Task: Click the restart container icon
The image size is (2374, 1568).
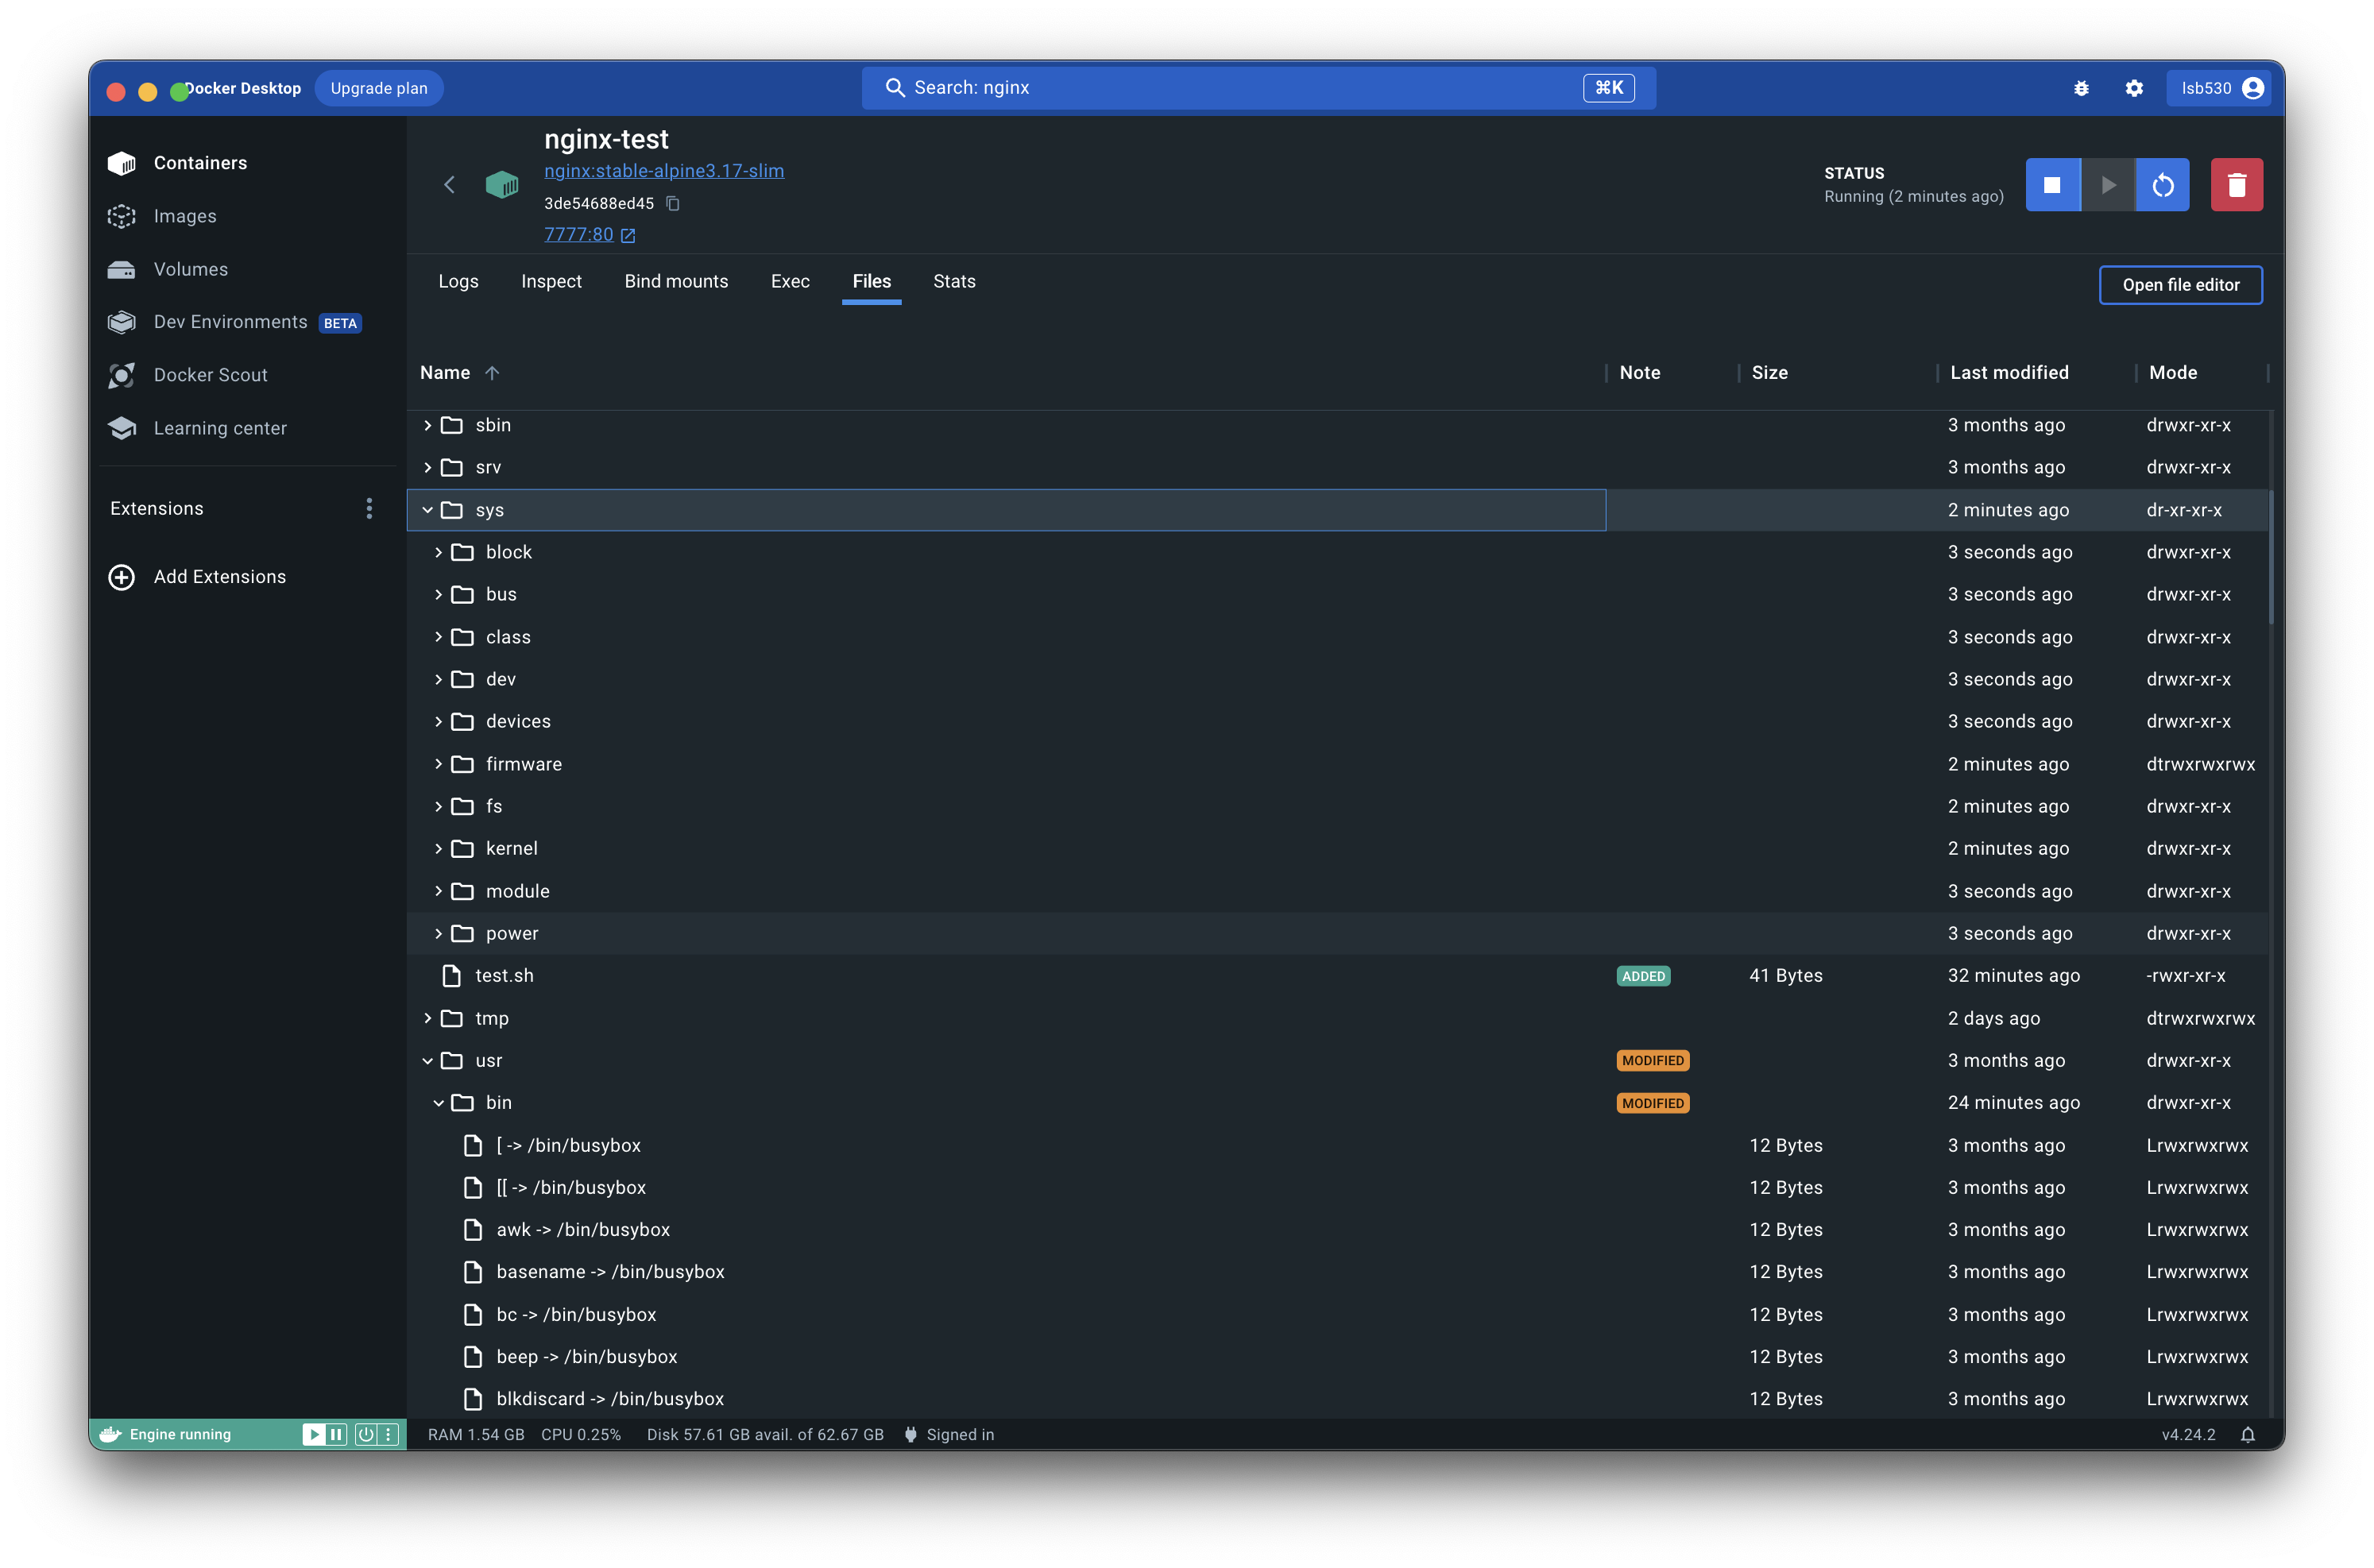Action: click(x=2162, y=185)
